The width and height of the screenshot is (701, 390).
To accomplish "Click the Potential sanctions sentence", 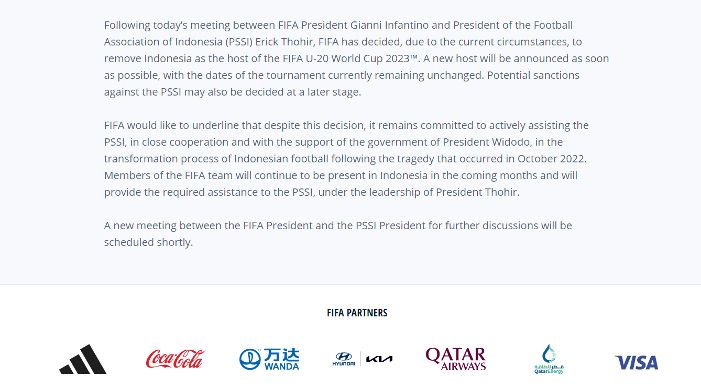I will point(342,84).
